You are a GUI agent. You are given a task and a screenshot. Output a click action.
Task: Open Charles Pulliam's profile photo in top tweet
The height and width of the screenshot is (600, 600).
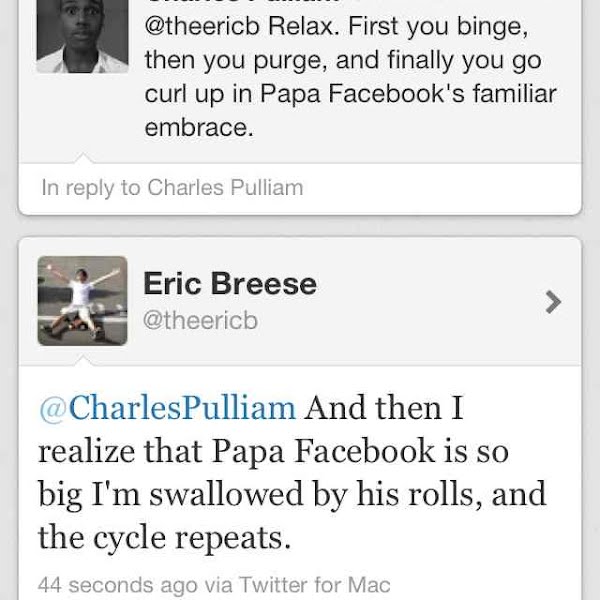click(x=82, y=35)
